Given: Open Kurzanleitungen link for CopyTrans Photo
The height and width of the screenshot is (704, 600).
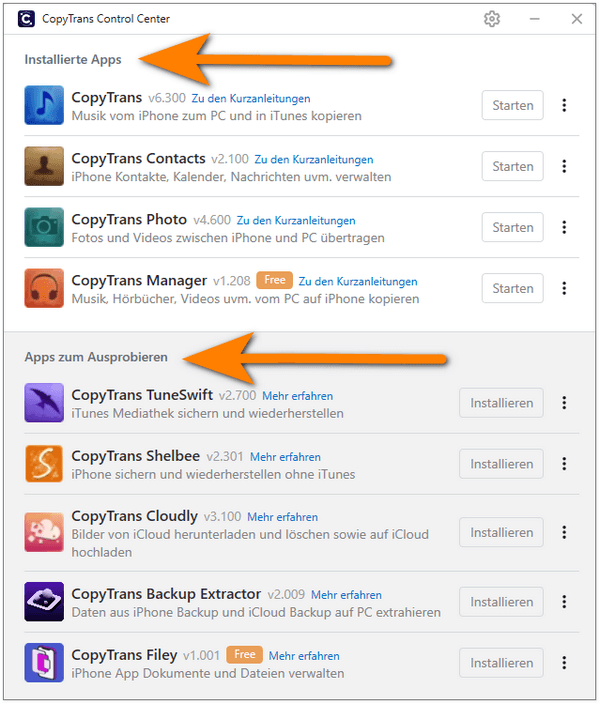Looking at the screenshot, I should tap(296, 221).
